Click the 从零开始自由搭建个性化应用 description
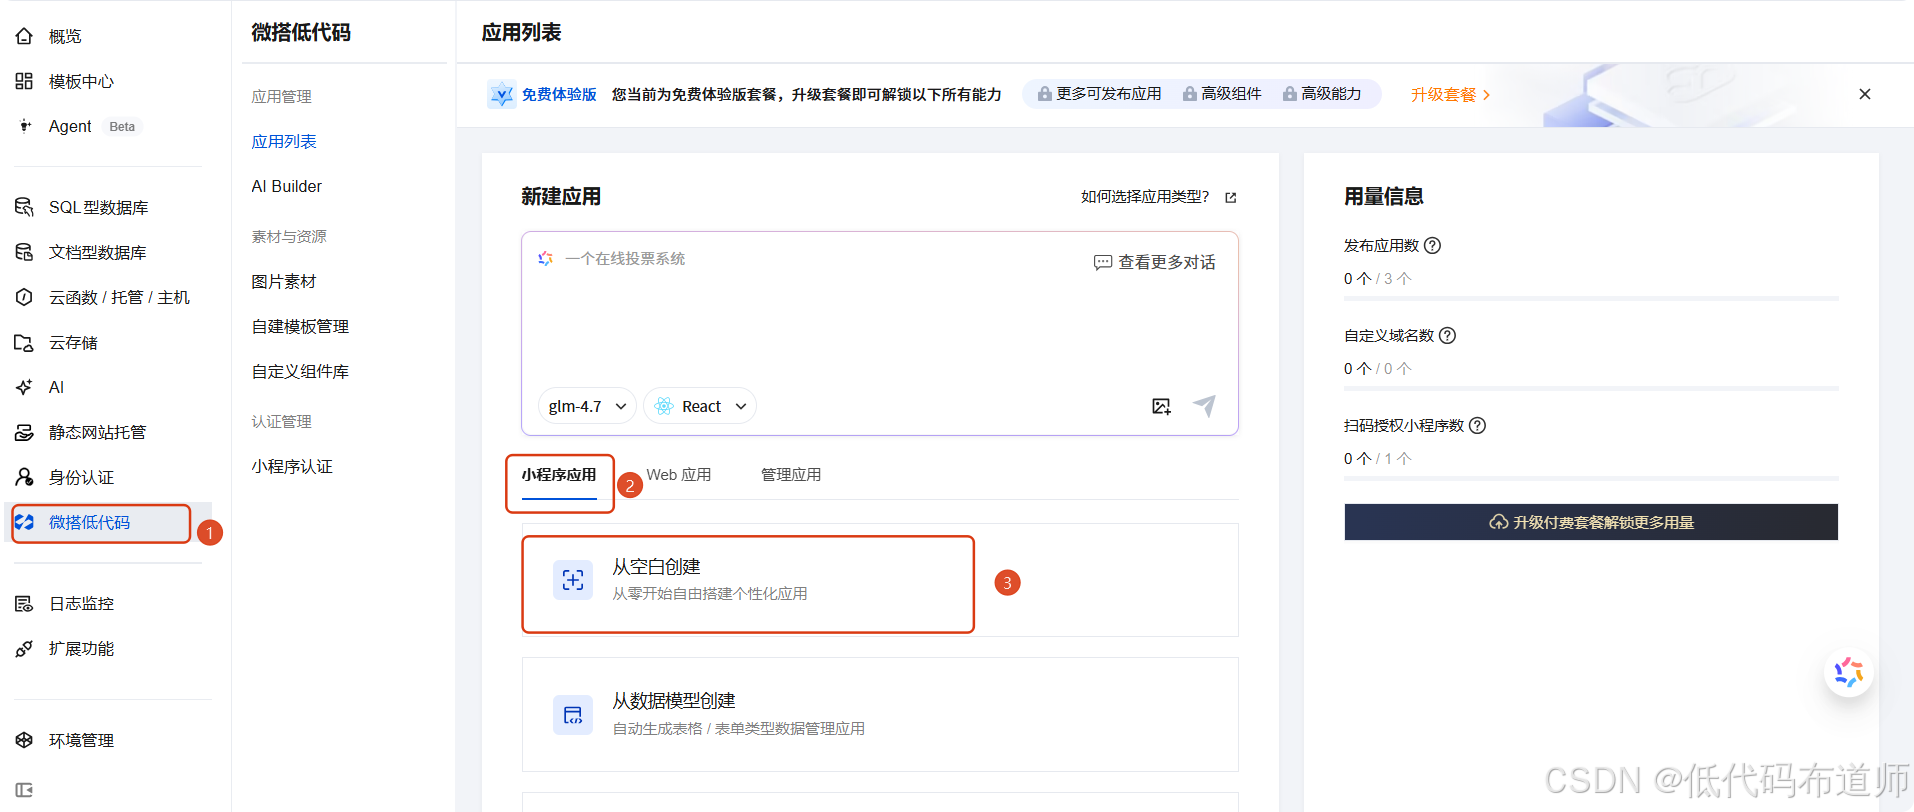Screen dimensions: 1914x812 pos(710,594)
